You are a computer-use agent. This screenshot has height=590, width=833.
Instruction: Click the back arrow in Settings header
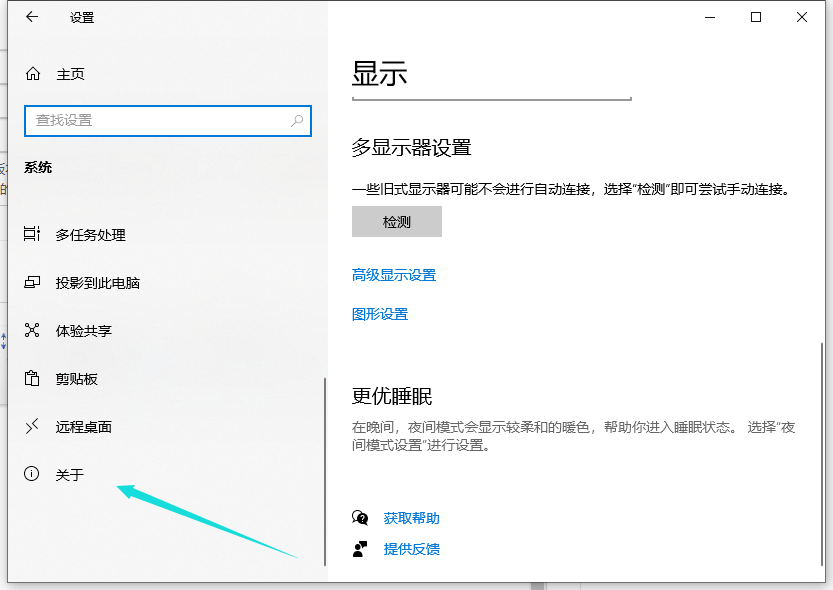tap(32, 18)
